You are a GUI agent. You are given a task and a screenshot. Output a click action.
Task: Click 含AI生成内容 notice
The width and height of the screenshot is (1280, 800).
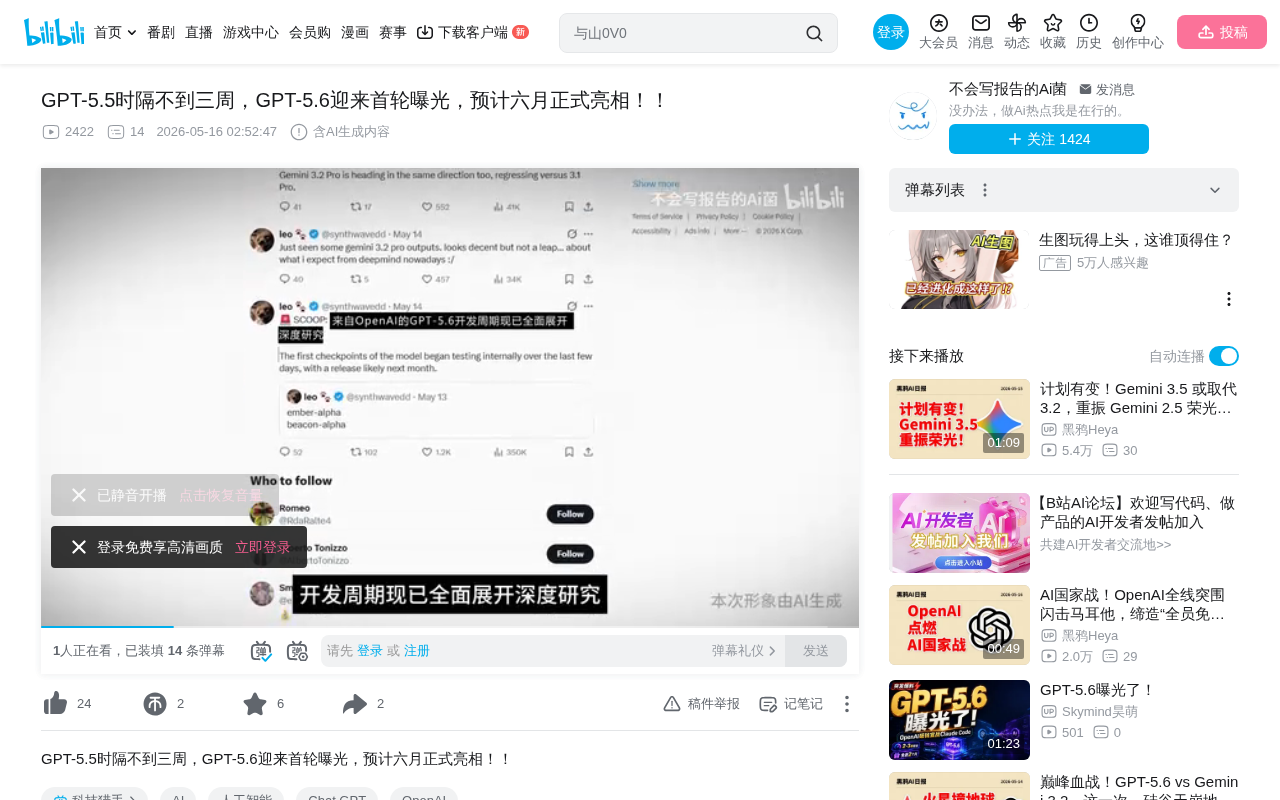pos(340,132)
